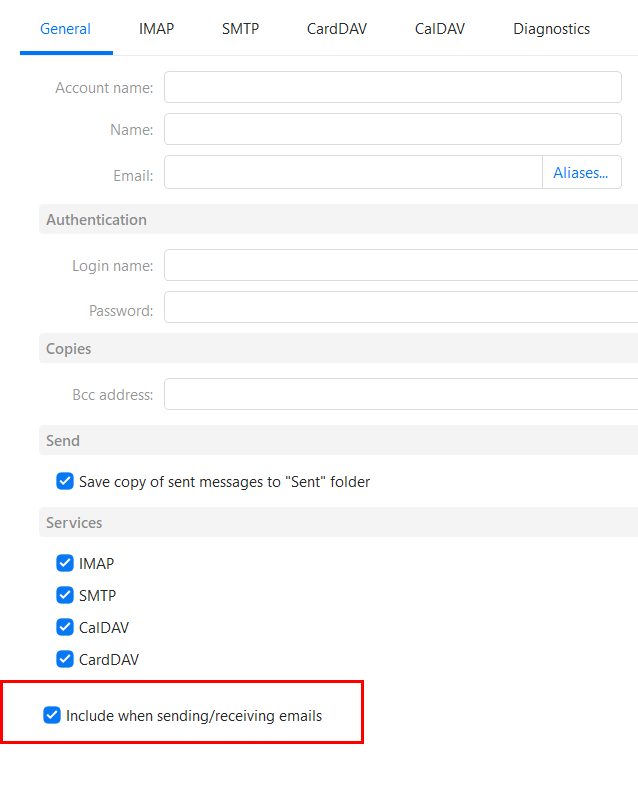The height and width of the screenshot is (787, 638).
Task: Open the Diagnostics tab
Action: click(x=551, y=29)
